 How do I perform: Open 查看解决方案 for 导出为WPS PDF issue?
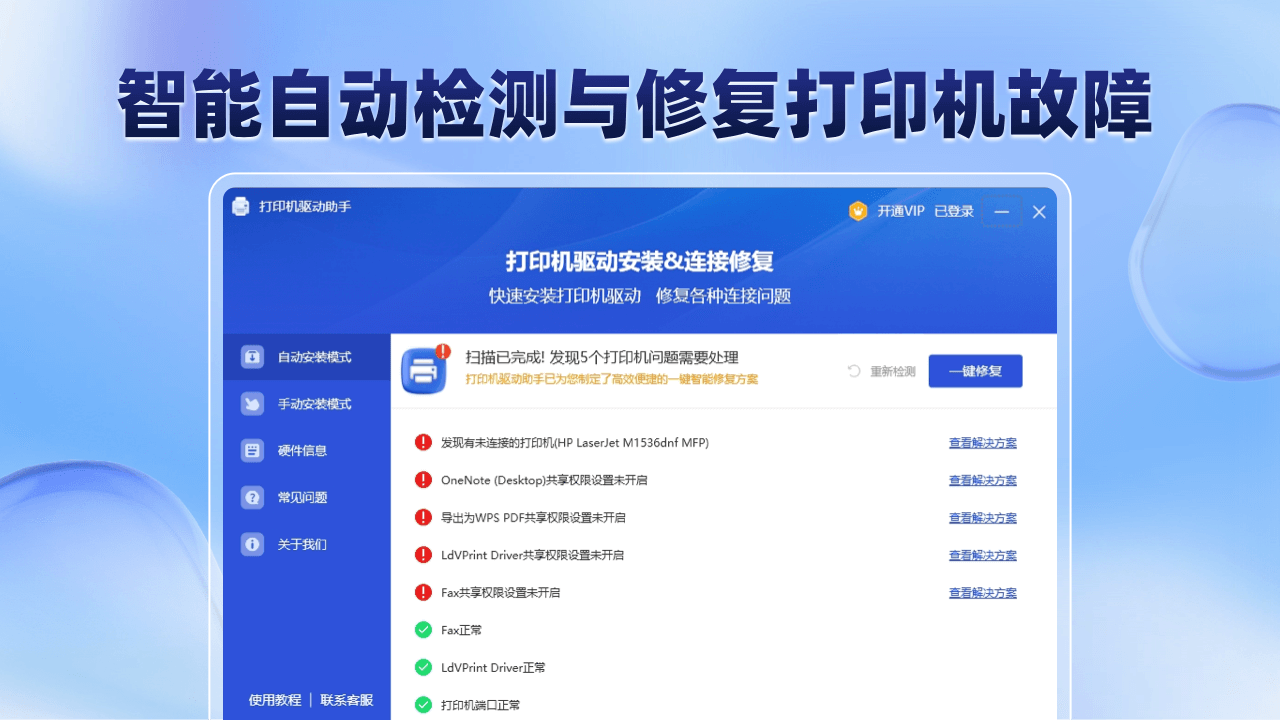(x=982, y=517)
